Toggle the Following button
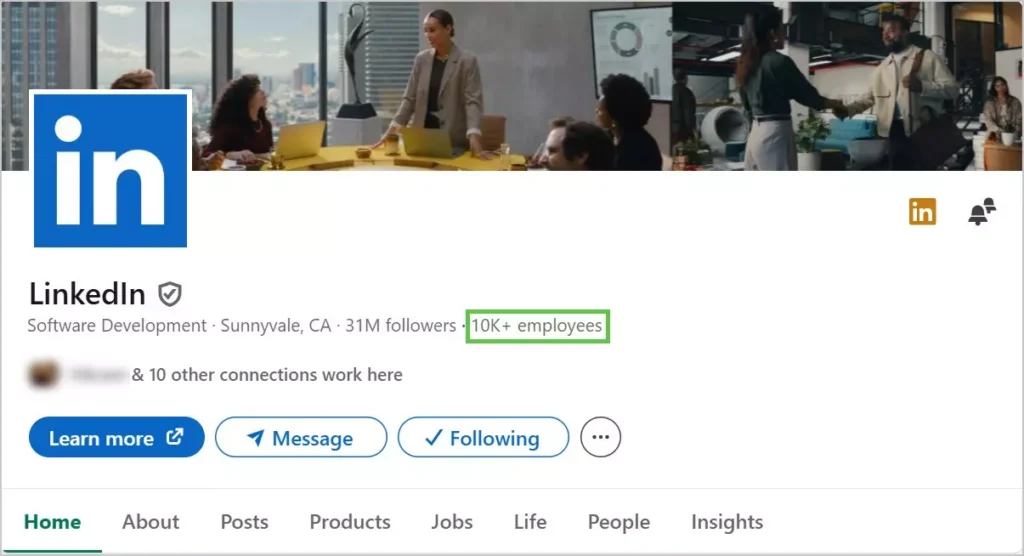 point(483,438)
